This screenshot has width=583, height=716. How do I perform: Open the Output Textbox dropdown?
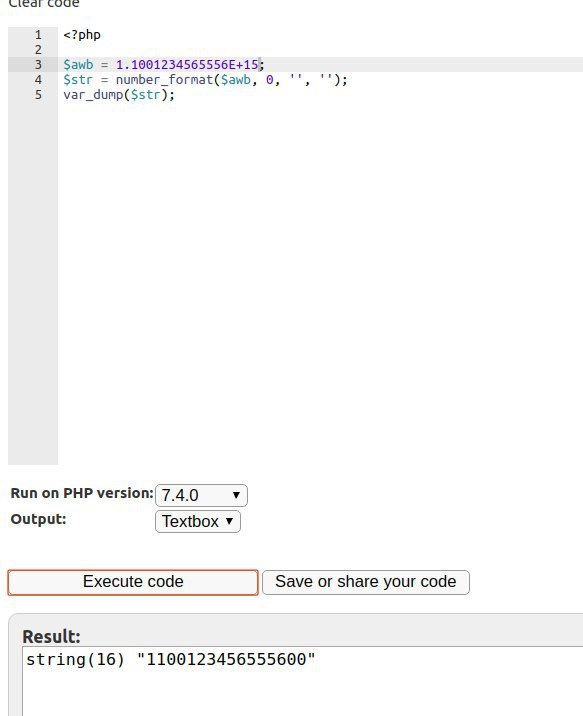click(198, 521)
